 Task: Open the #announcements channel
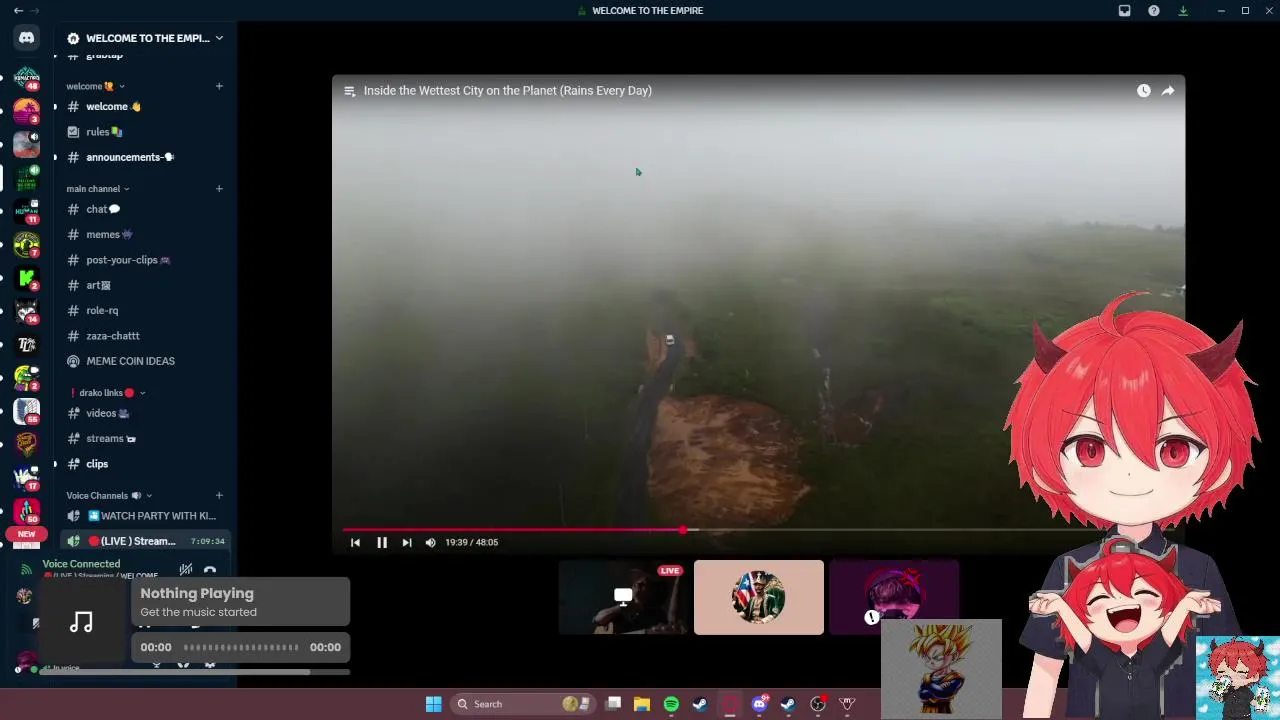(145, 157)
